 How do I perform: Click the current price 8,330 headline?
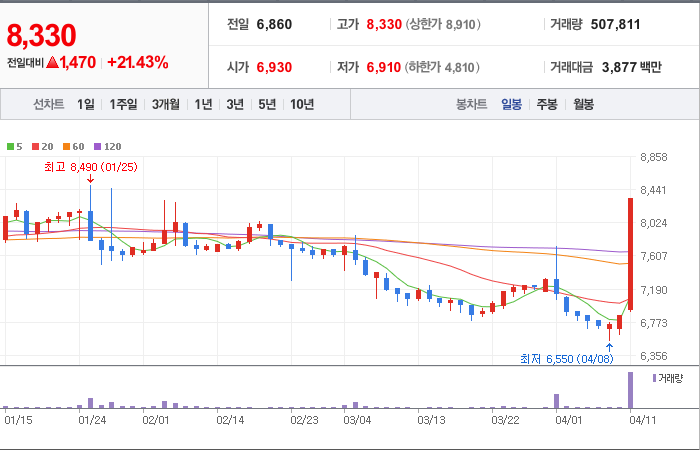[x=42, y=35]
